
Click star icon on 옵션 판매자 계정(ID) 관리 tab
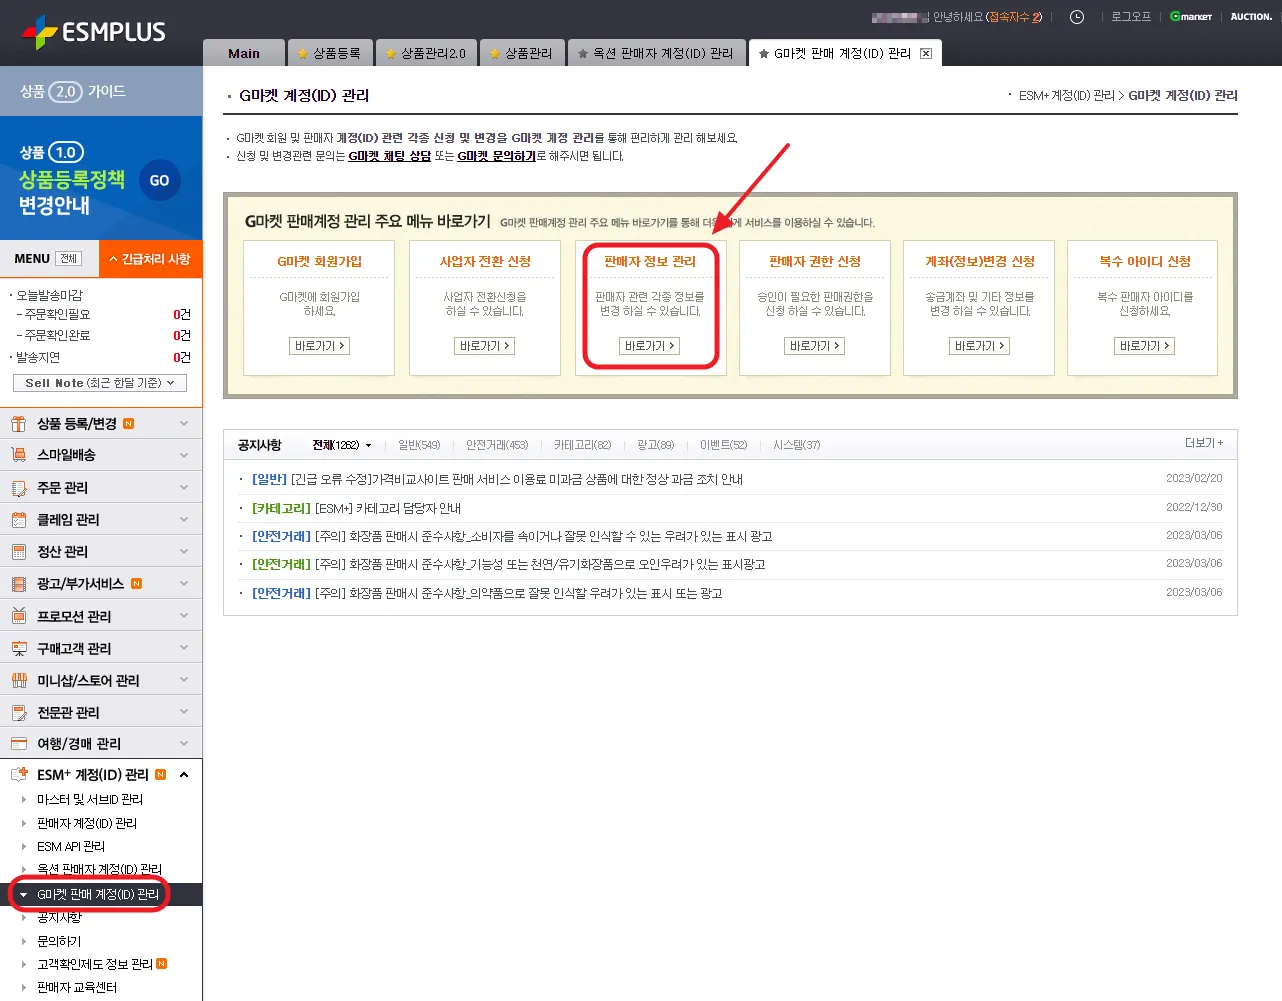(x=583, y=54)
